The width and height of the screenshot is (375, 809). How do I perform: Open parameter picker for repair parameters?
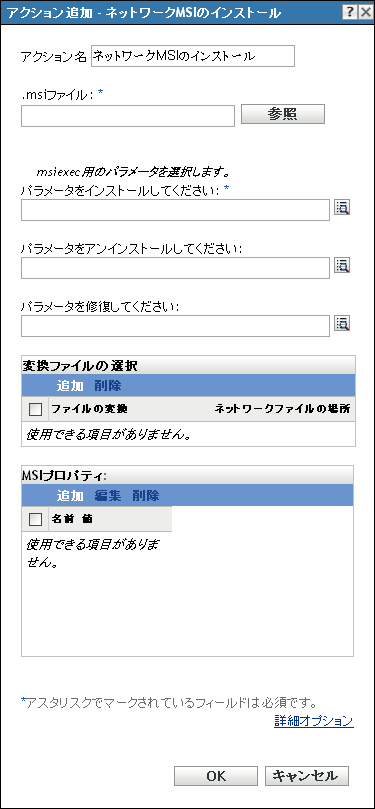click(343, 323)
